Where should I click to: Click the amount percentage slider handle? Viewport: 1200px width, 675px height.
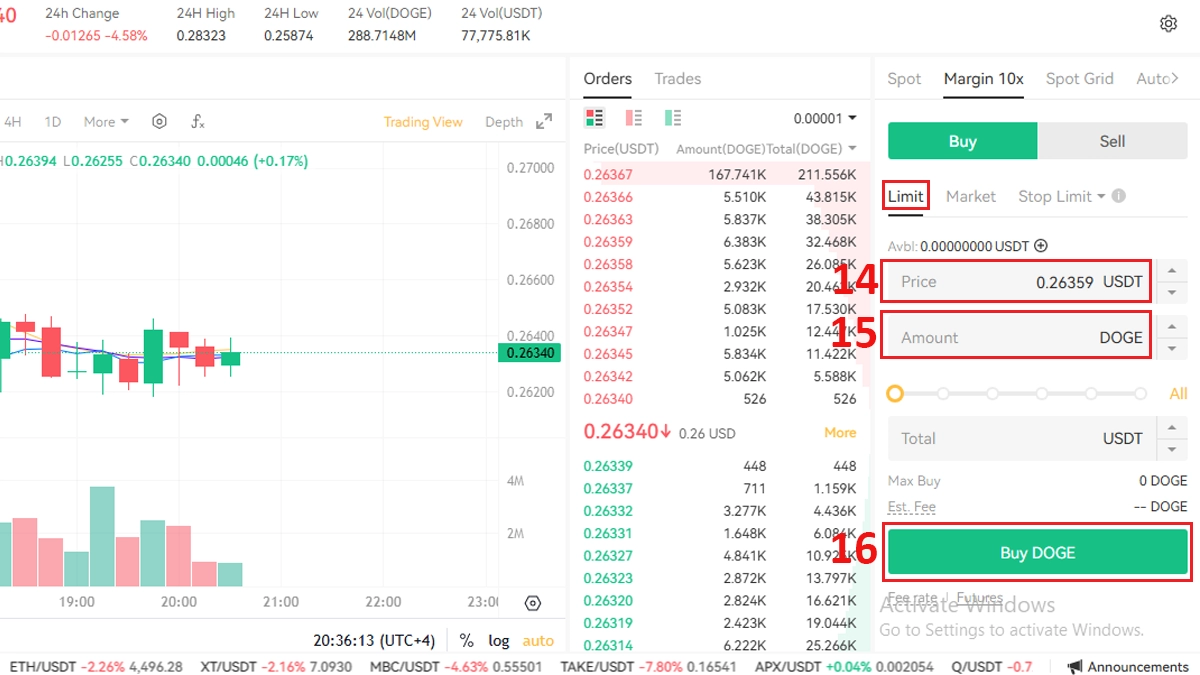895,394
